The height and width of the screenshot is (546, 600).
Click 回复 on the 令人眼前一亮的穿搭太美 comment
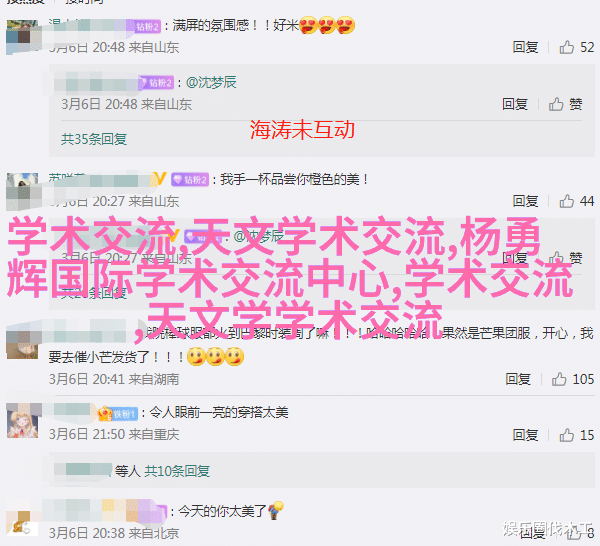[x=525, y=435]
